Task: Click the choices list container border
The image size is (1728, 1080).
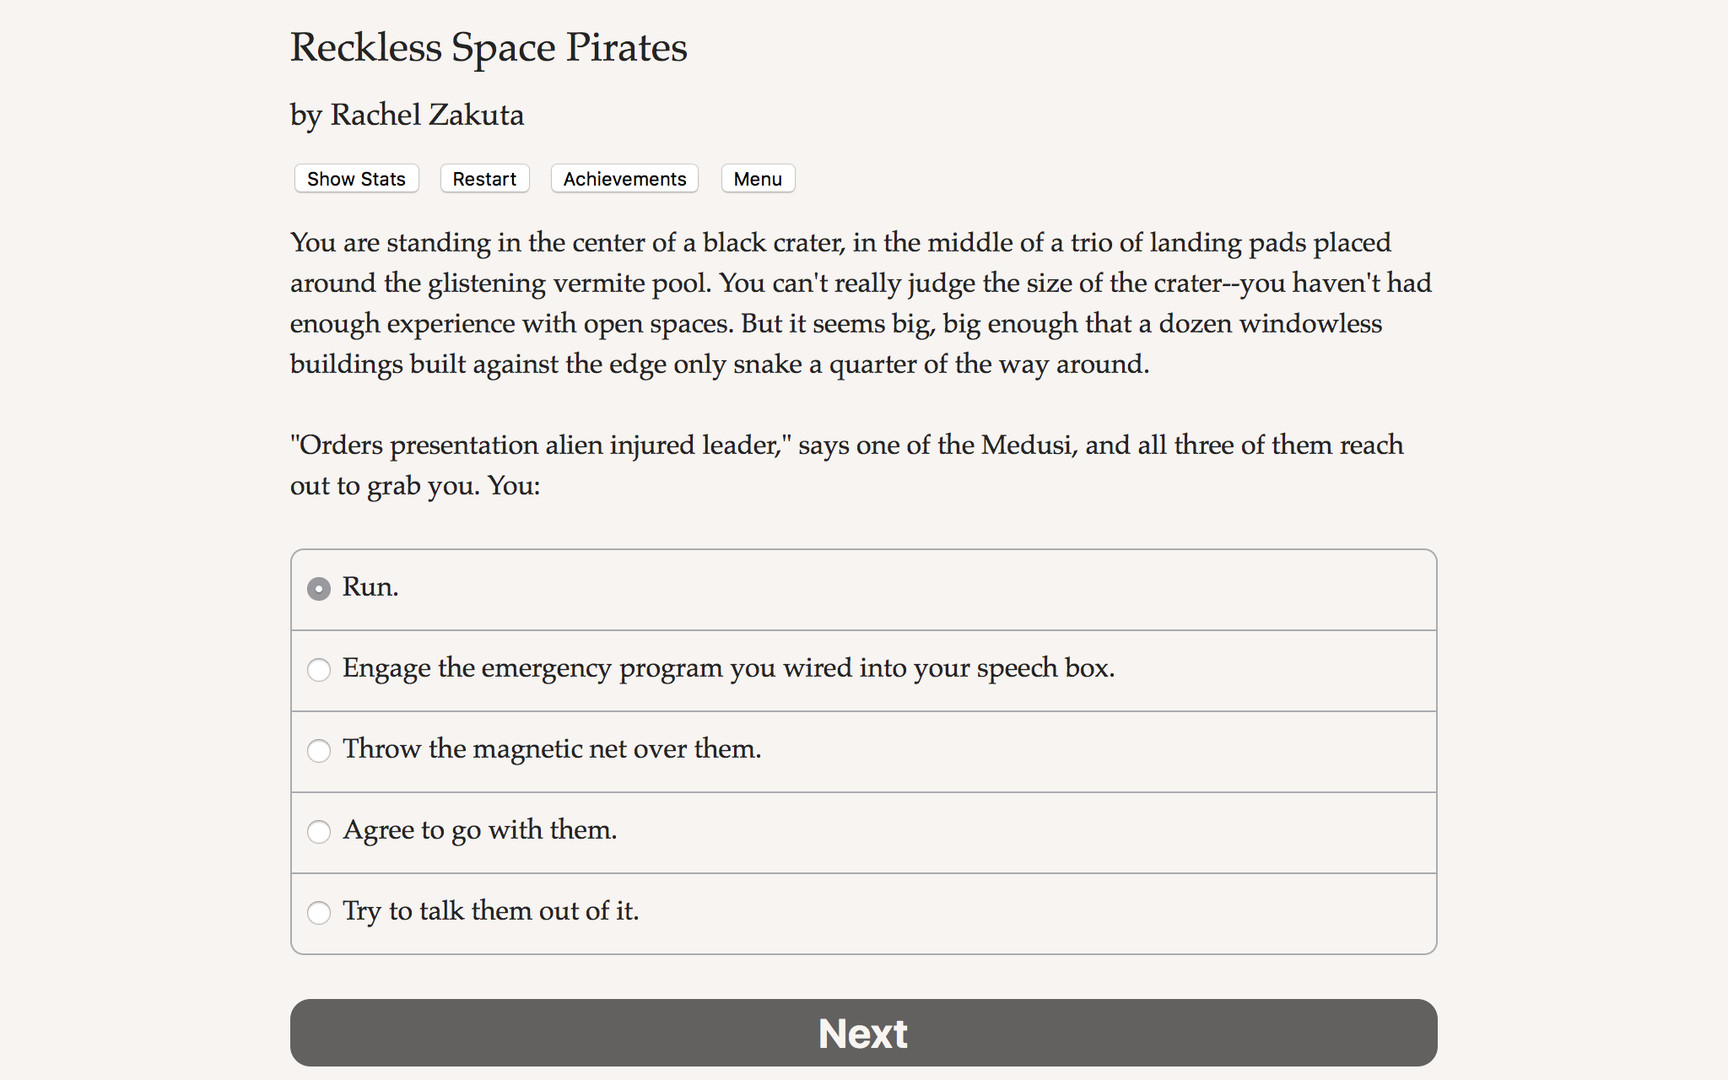Action: coord(863,549)
